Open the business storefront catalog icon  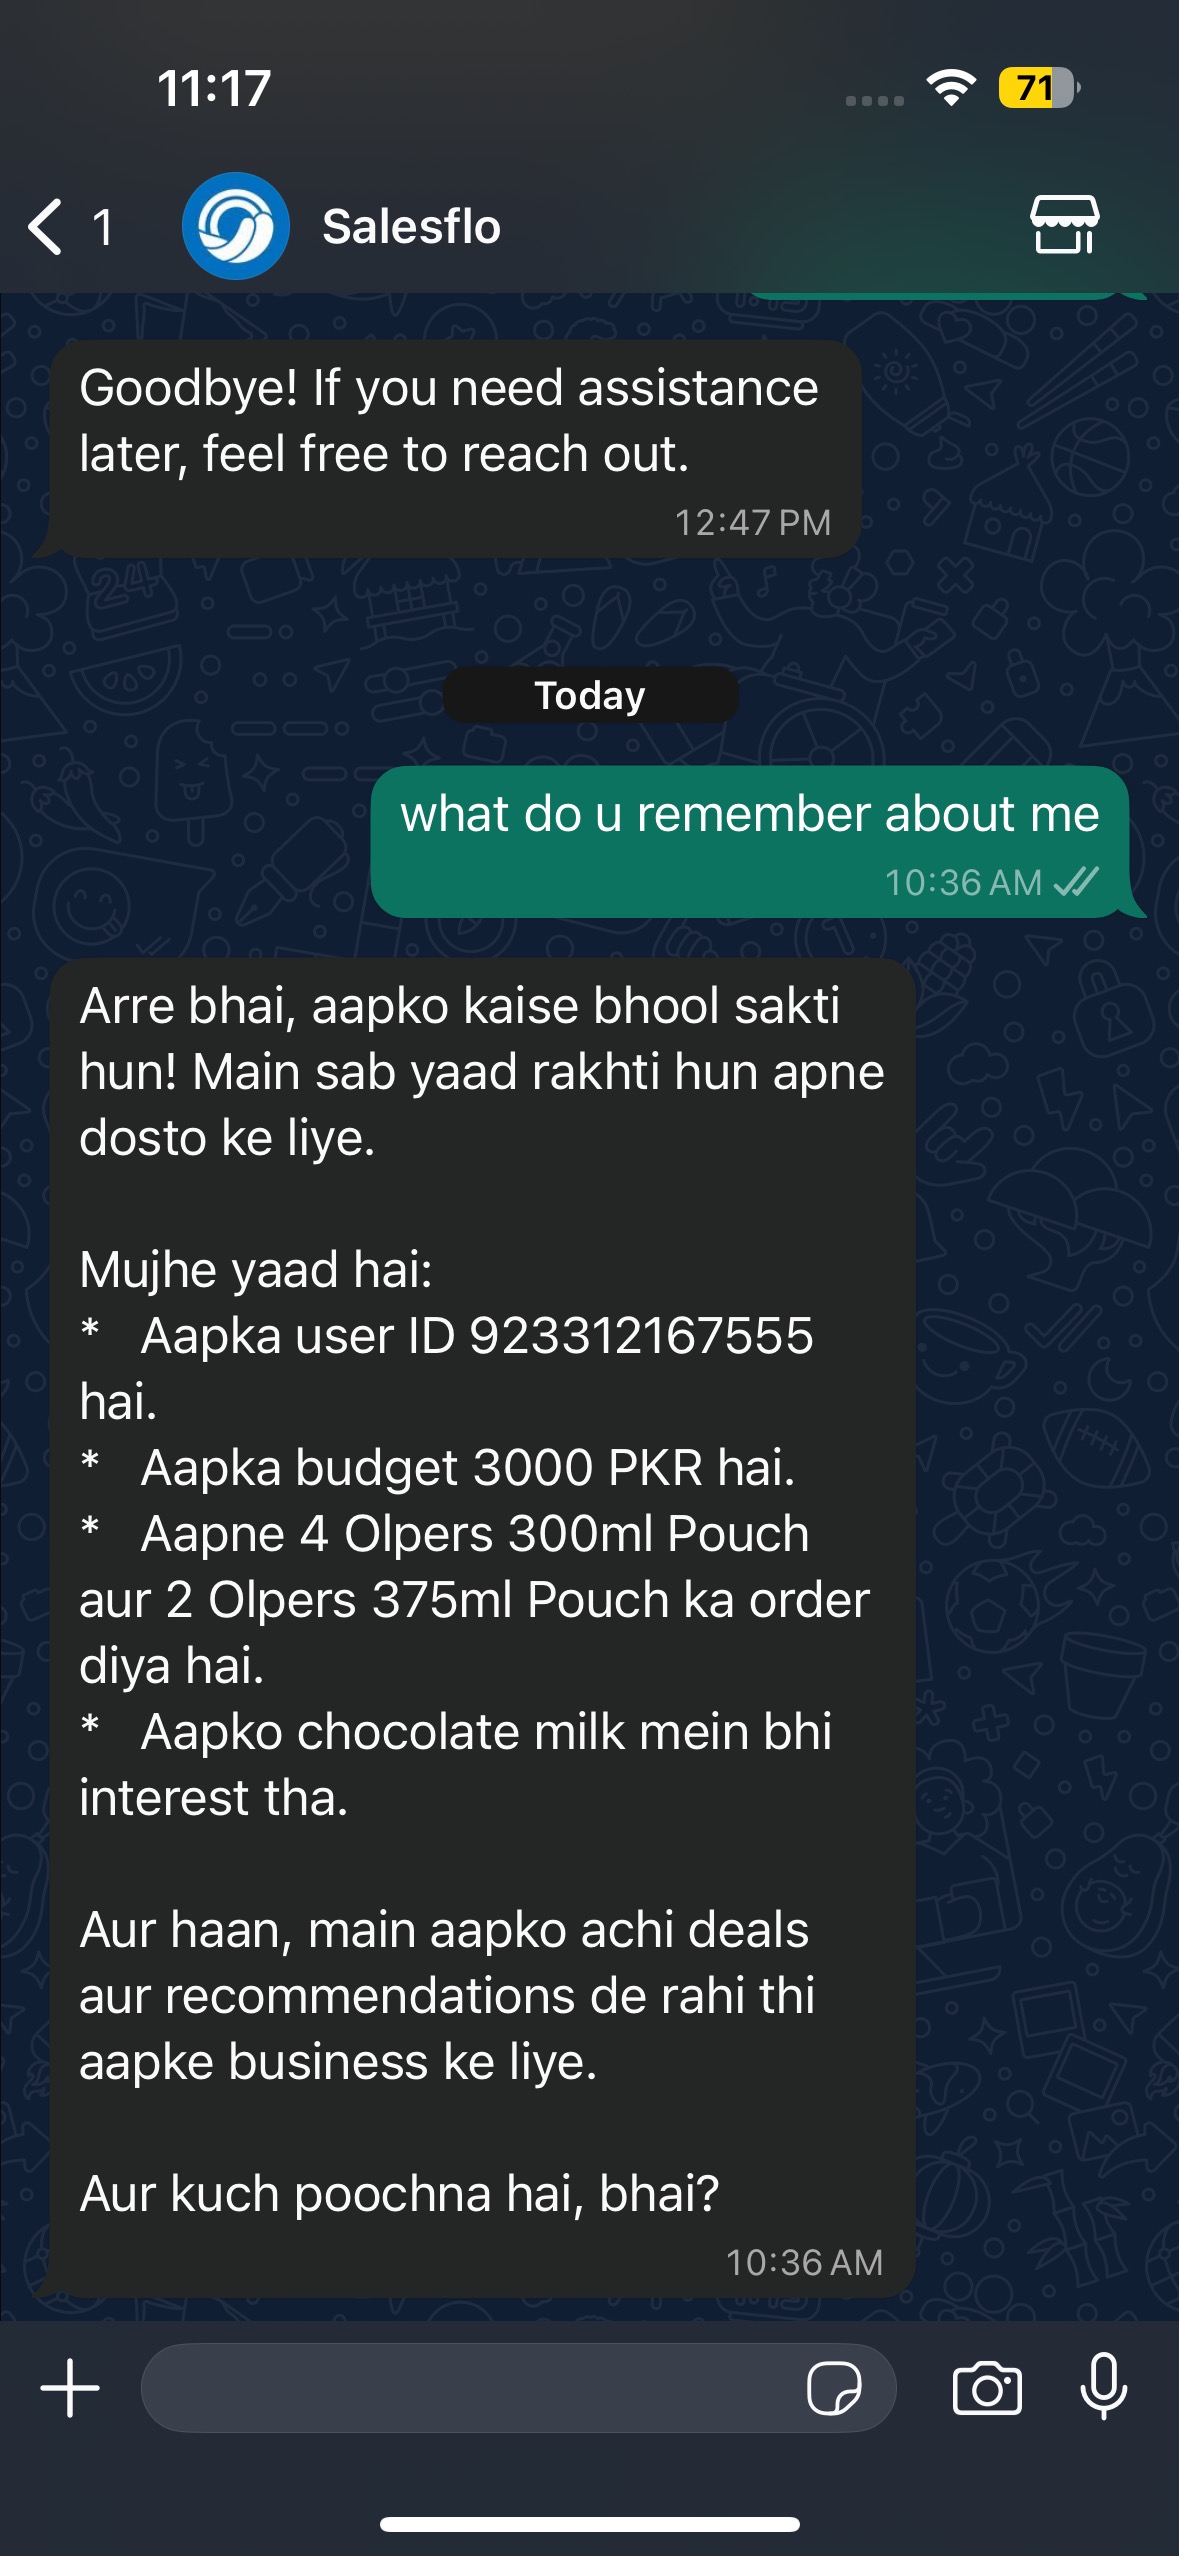1065,225
